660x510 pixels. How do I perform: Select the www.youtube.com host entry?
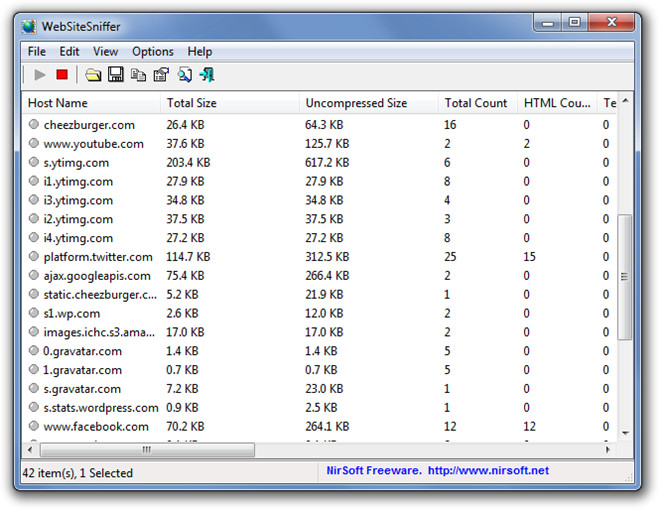point(93,144)
